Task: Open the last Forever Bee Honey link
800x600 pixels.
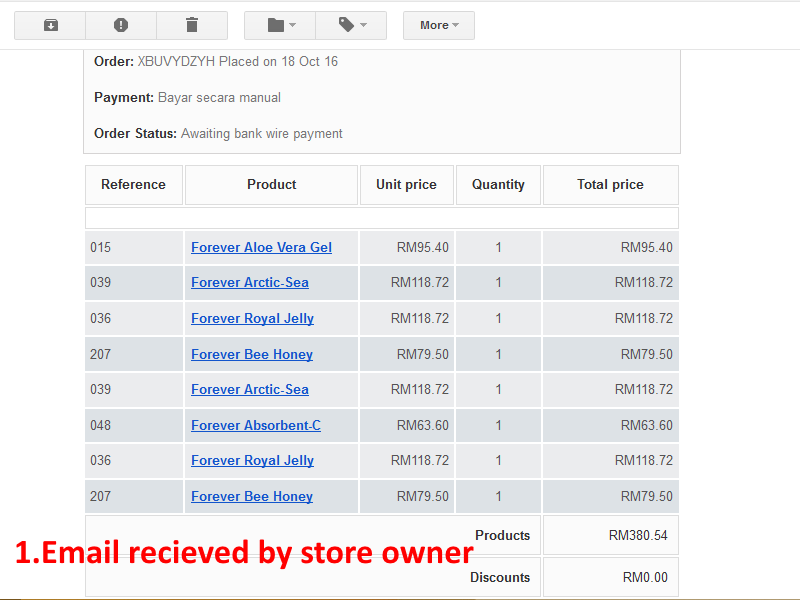Action: pos(252,496)
